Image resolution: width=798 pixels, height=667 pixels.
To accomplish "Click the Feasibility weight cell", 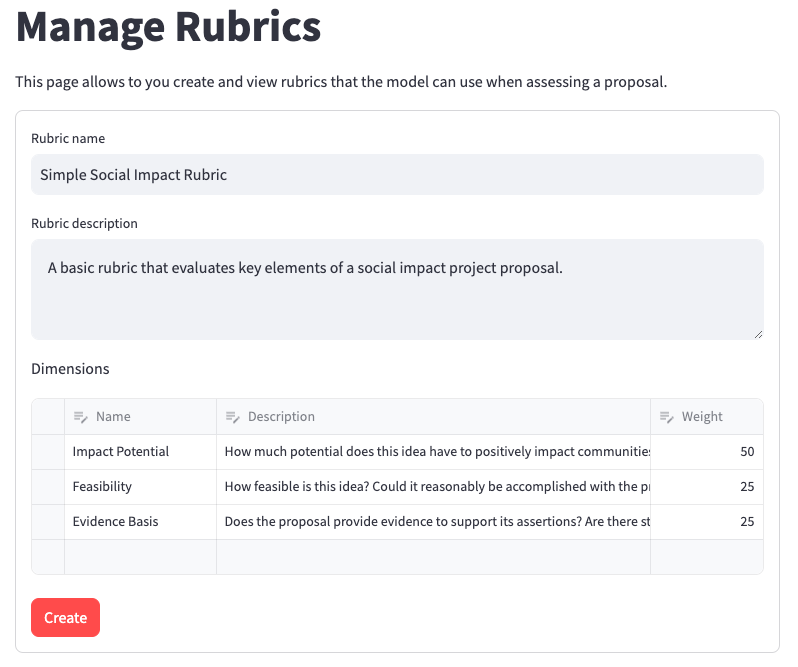I will [706, 487].
